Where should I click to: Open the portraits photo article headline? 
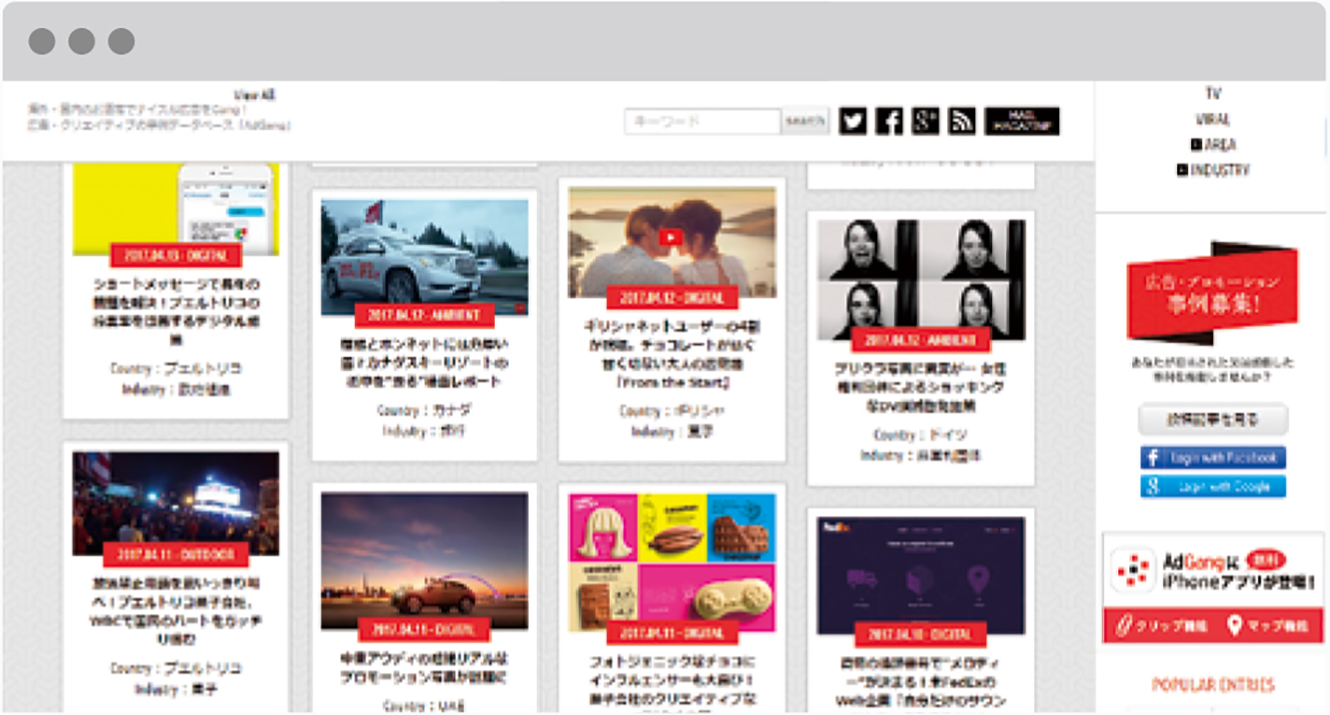[x=921, y=386]
